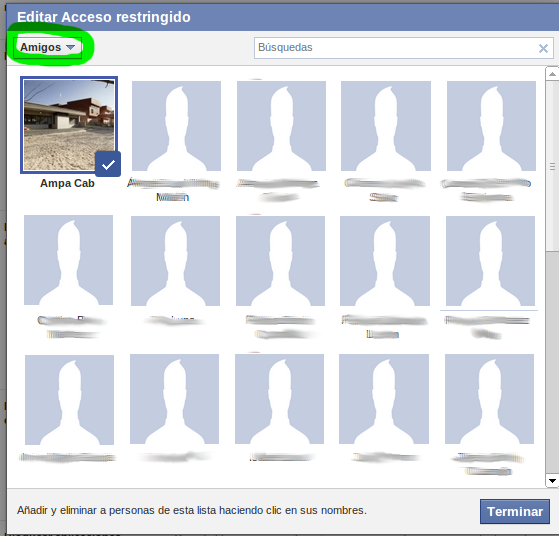
Task: Click the dropdown arrow next to Amigos
Action: (x=71, y=47)
